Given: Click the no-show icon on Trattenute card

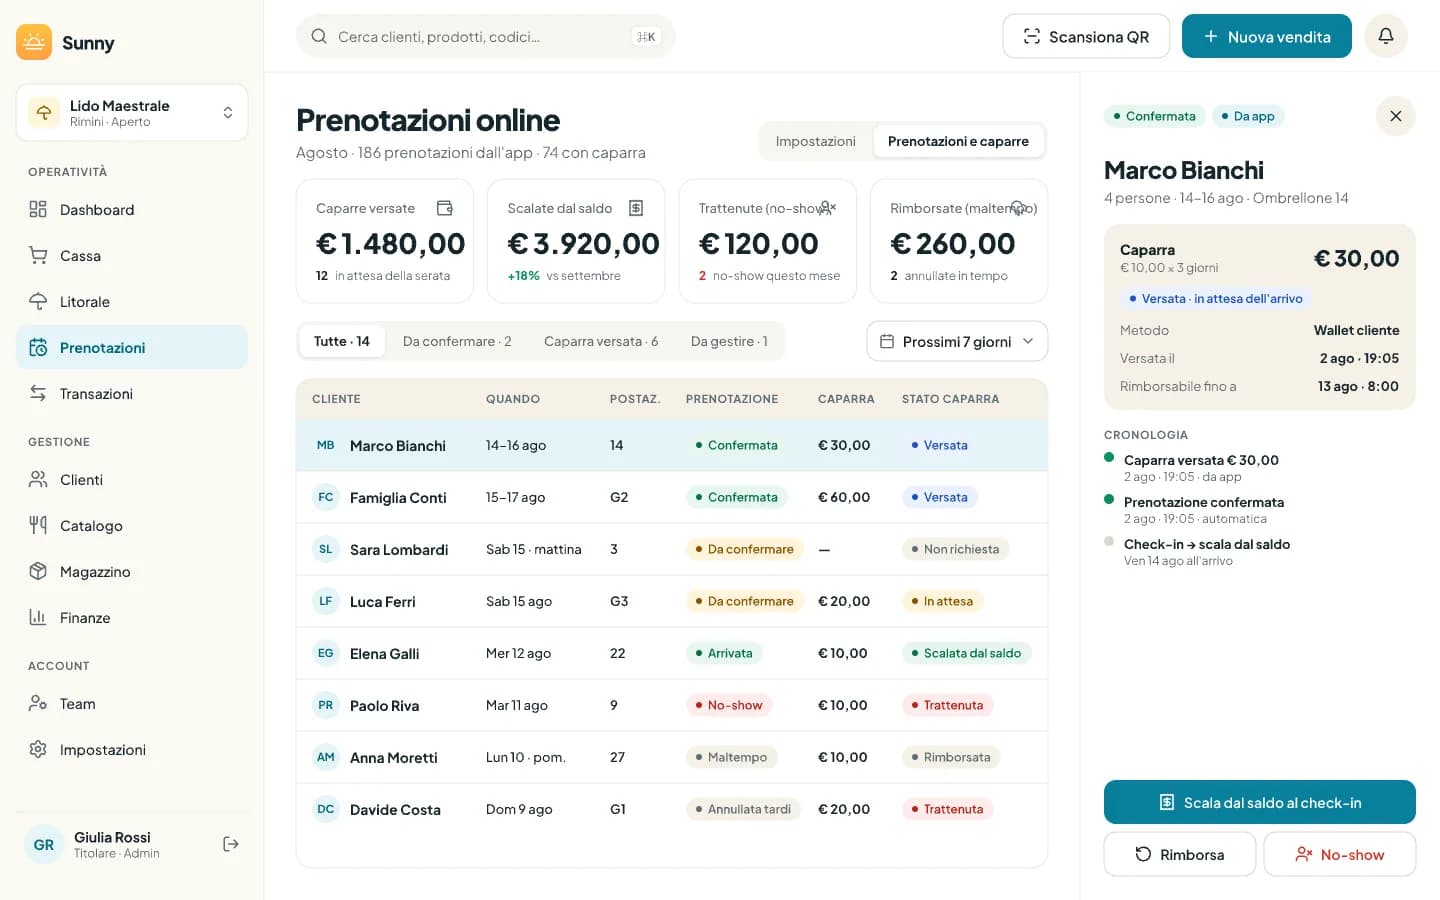Looking at the screenshot, I should click(x=828, y=208).
